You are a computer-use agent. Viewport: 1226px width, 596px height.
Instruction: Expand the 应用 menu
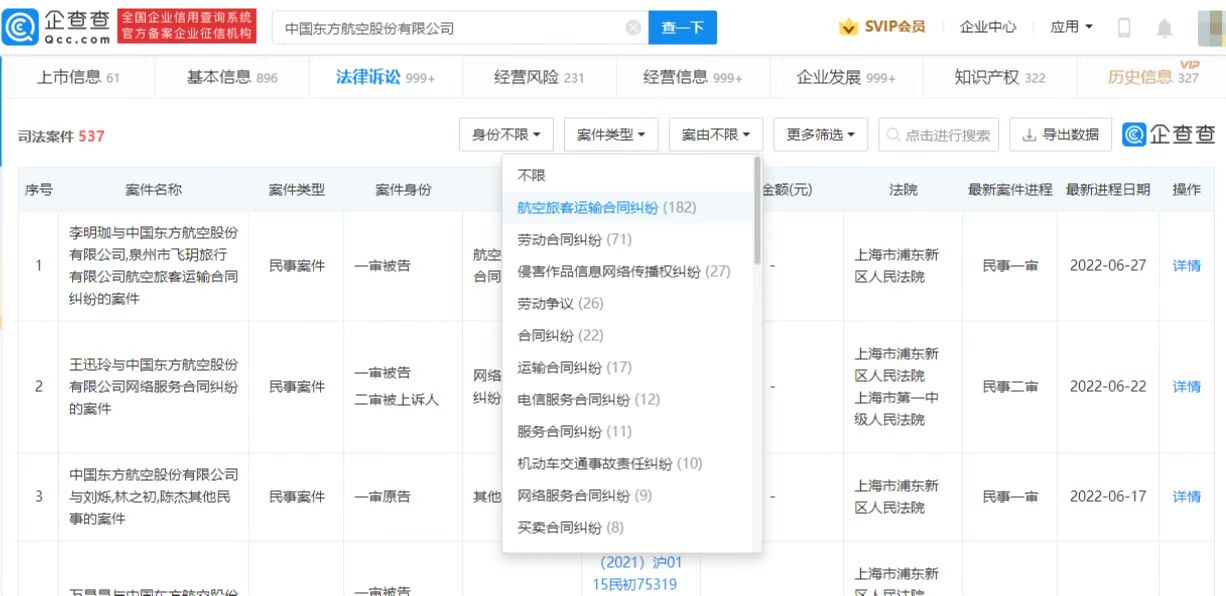pos(1071,27)
